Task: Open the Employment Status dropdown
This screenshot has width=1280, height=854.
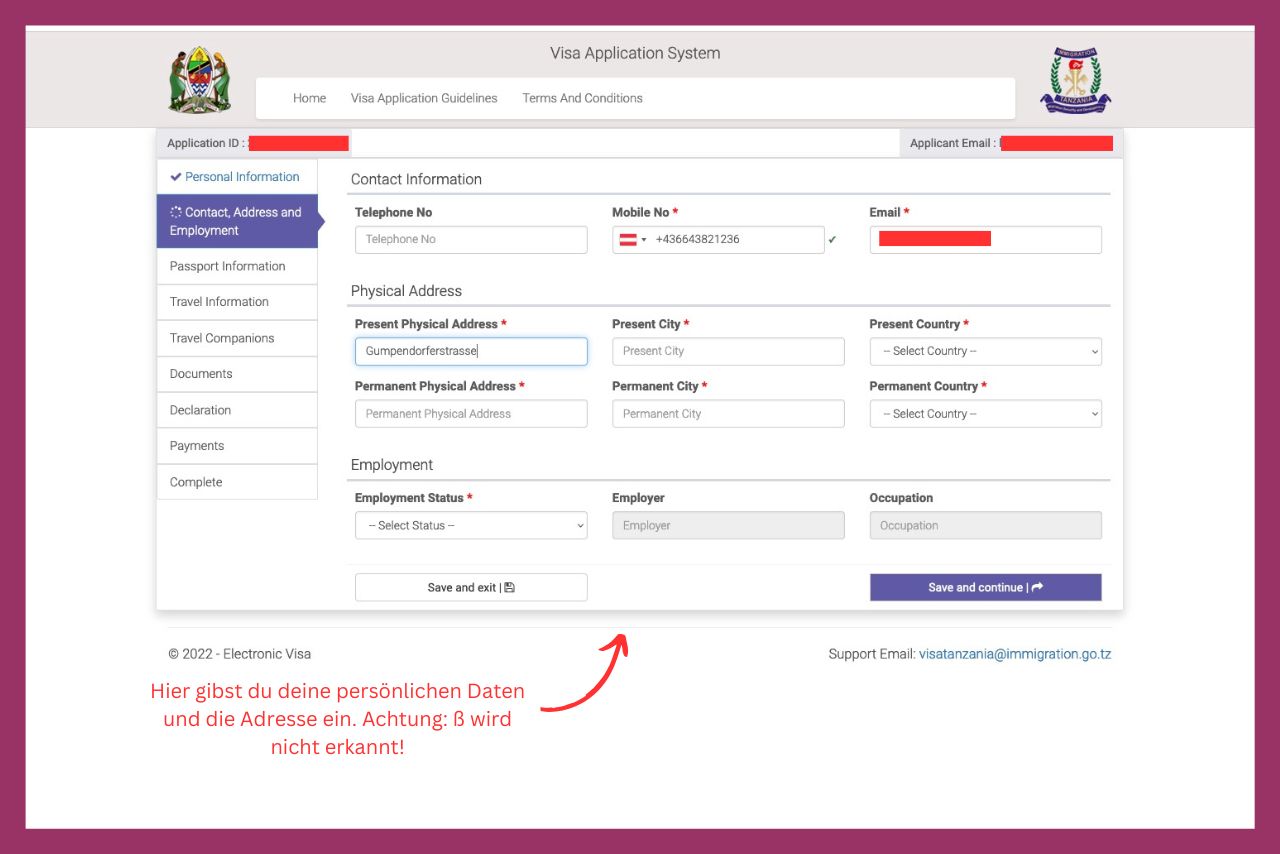Action: click(471, 526)
